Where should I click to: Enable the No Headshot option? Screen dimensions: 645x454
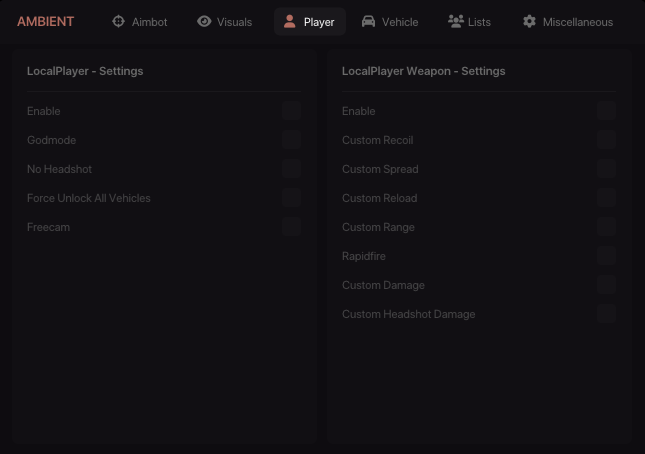click(x=291, y=169)
